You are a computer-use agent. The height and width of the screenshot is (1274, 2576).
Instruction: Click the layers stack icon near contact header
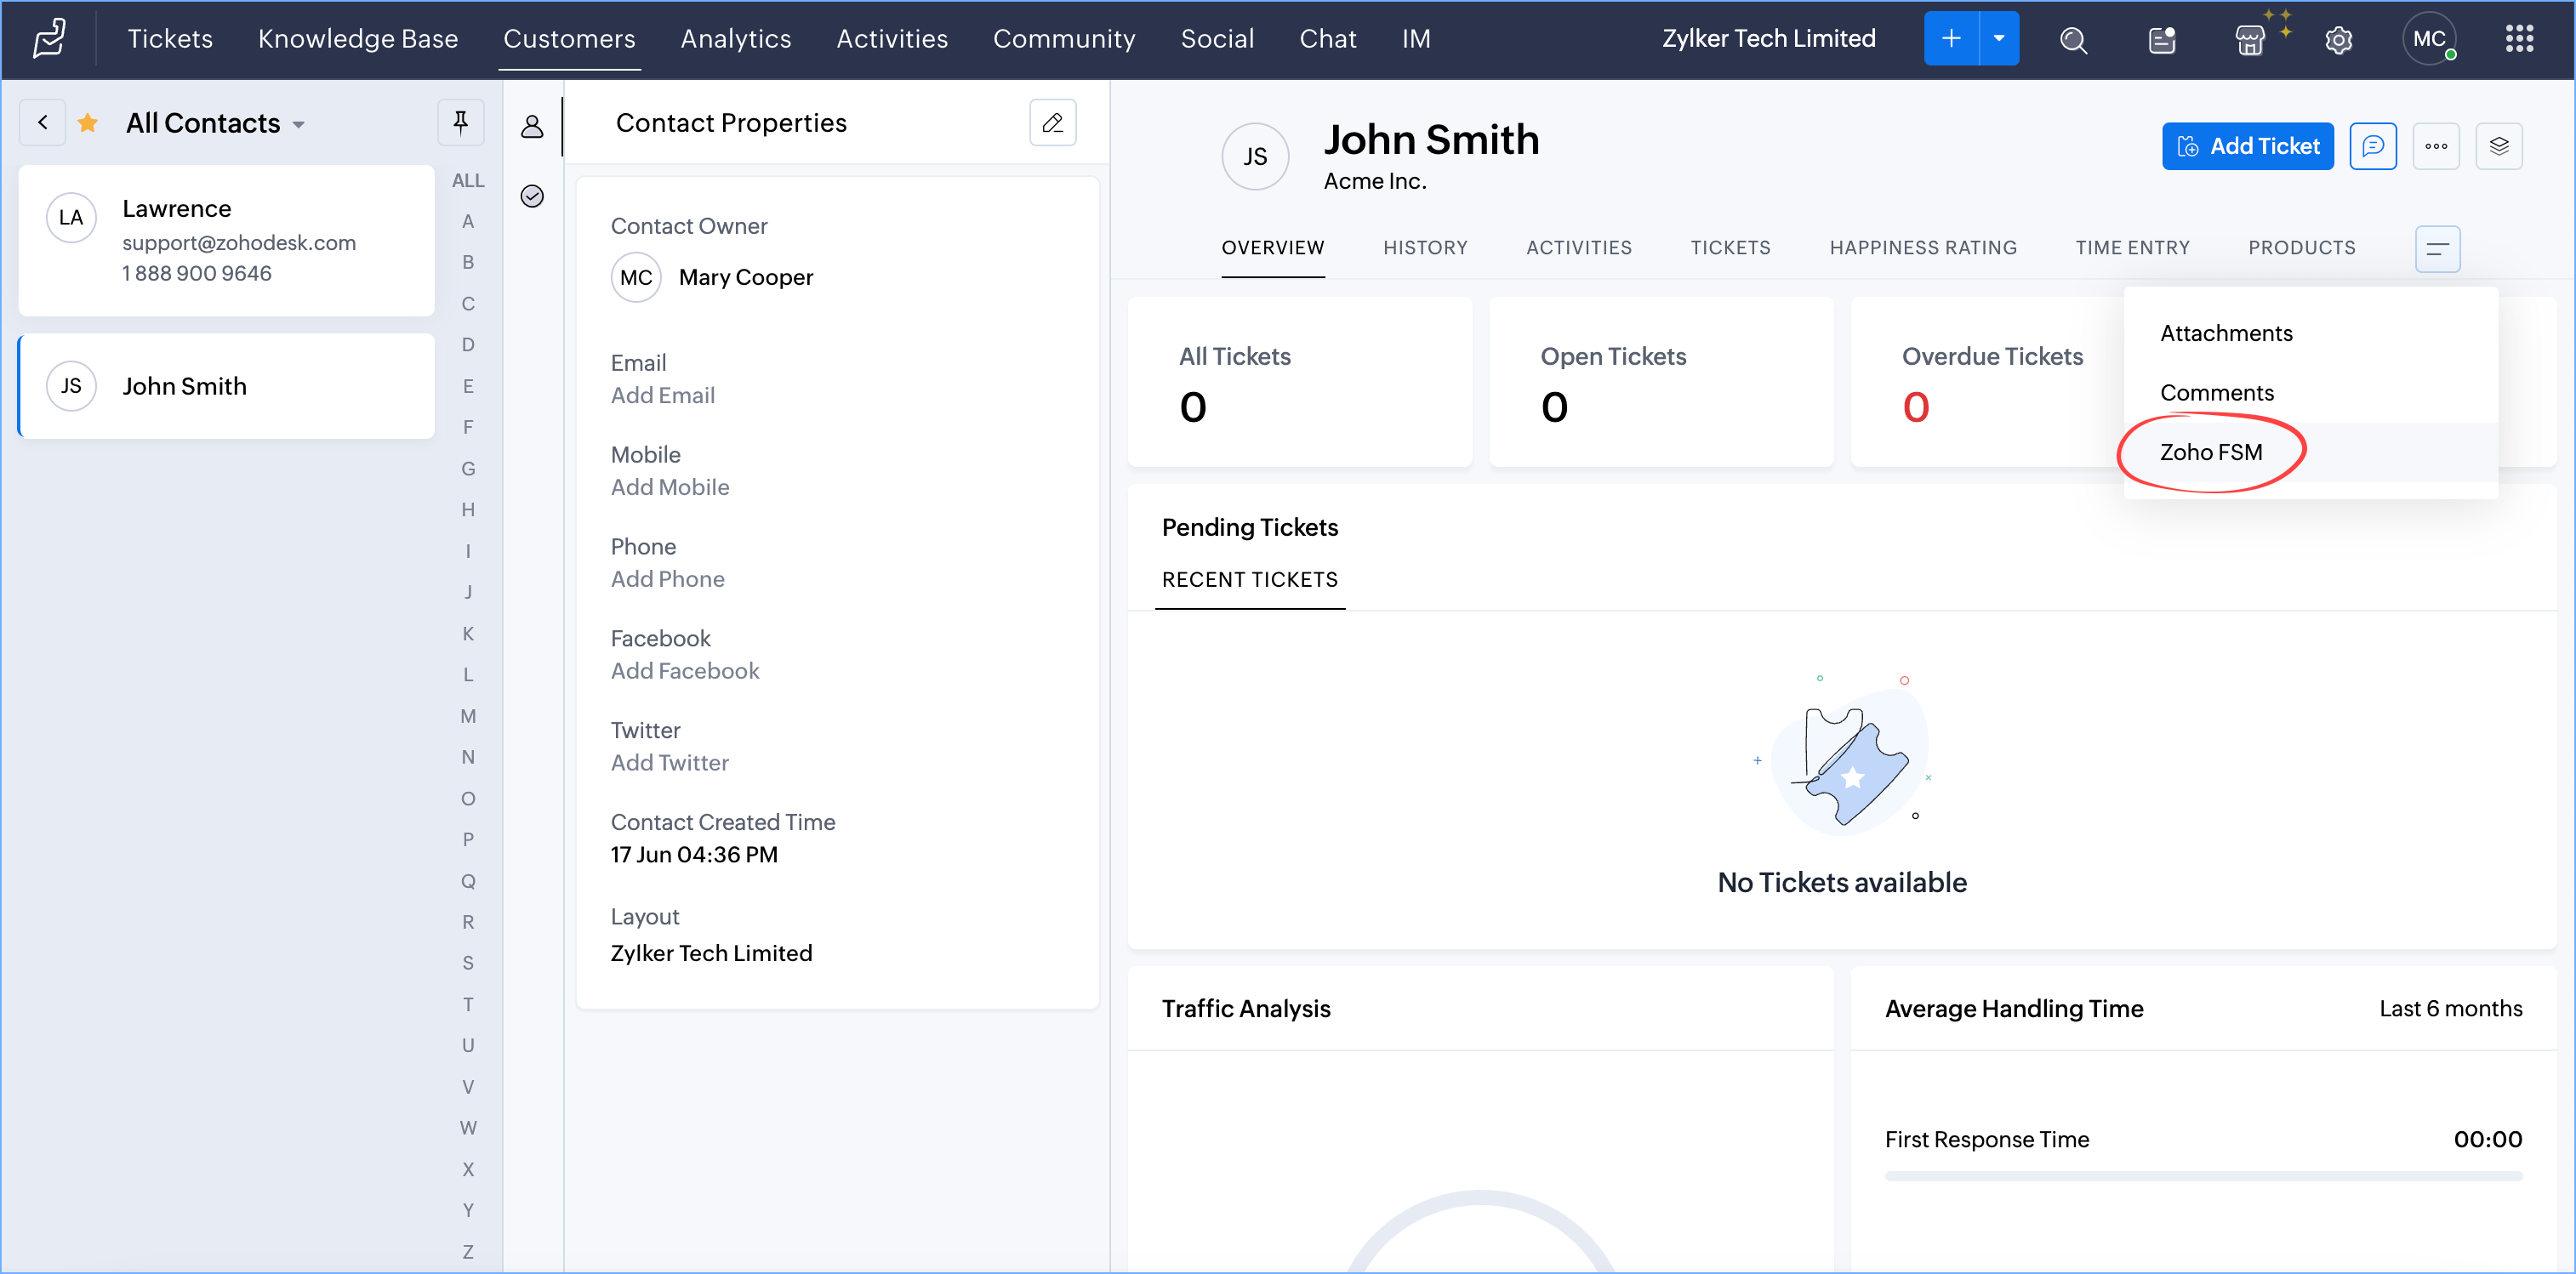point(2498,146)
